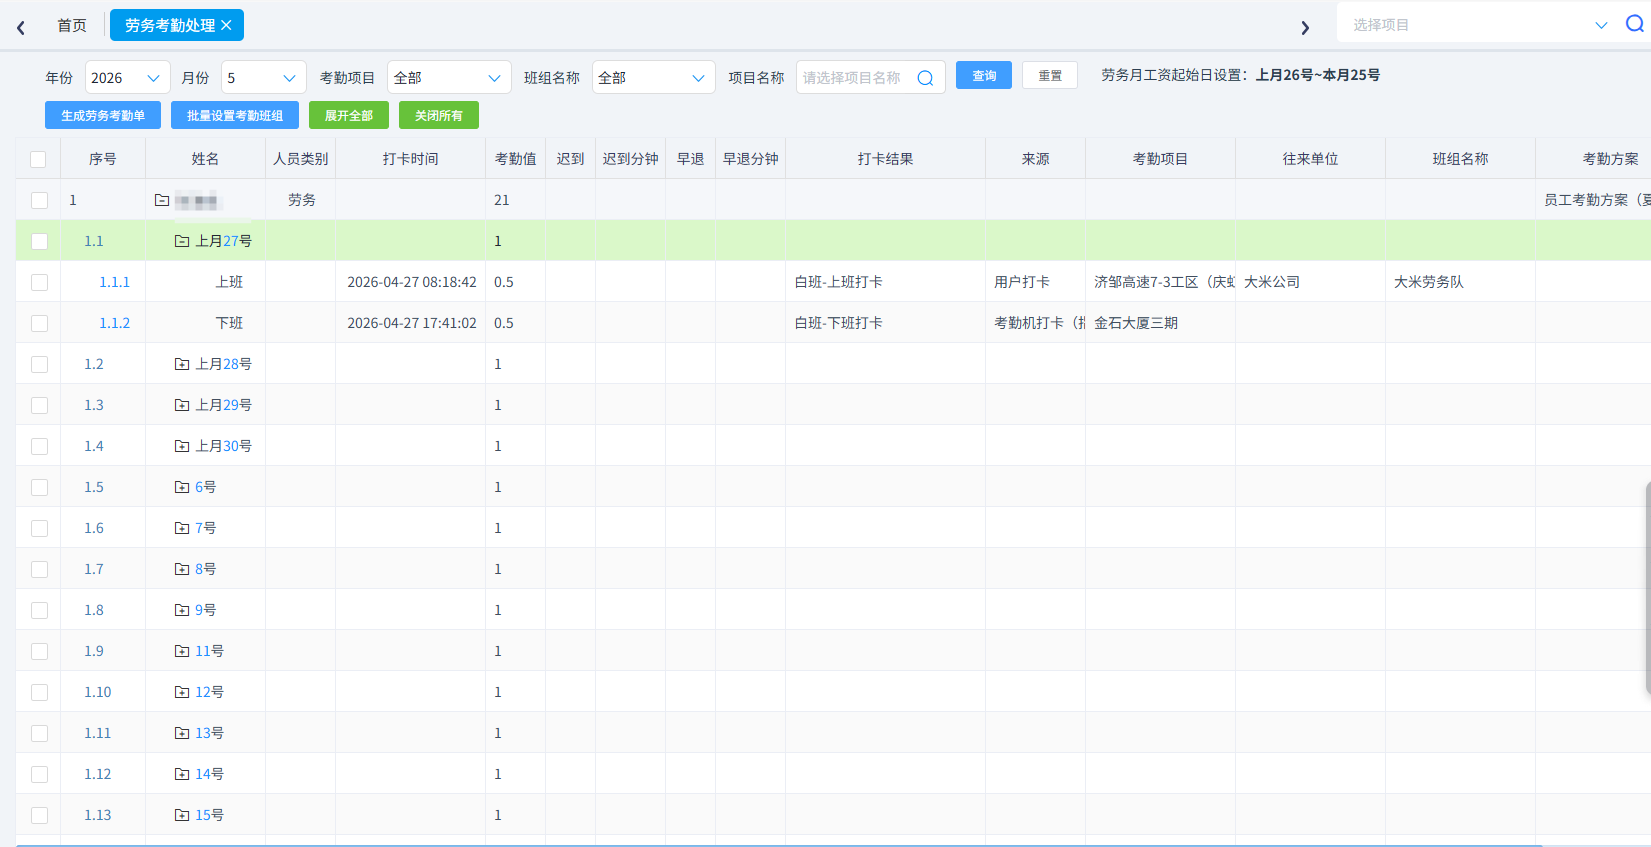Check the checkbox for row 1.2
The height and width of the screenshot is (847, 1651).
pyautogui.click(x=39, y=364)
